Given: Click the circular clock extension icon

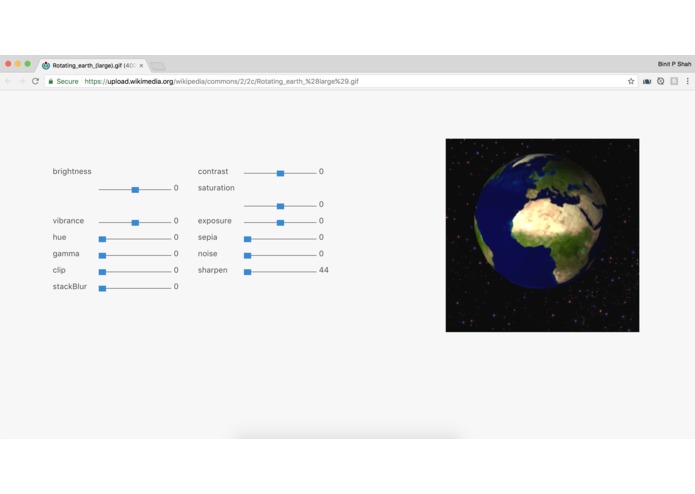Looking at the screenshot, I should (660, 81).
